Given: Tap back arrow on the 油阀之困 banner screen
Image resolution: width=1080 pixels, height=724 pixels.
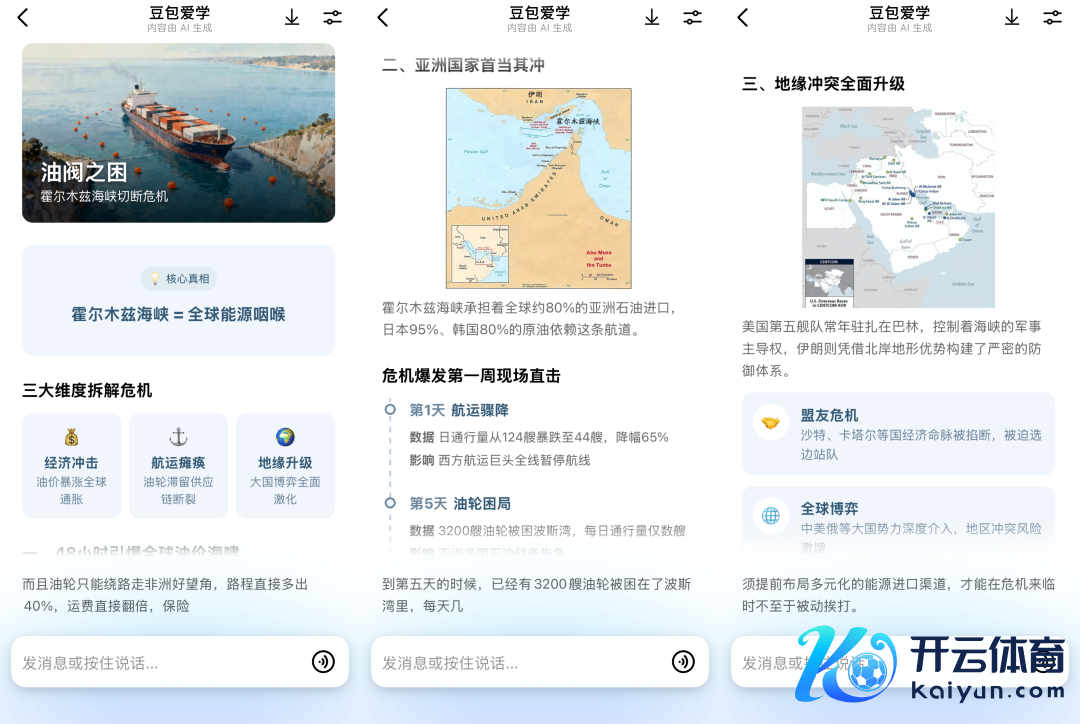Looking at the screenshot, I should tap(23, 18).
